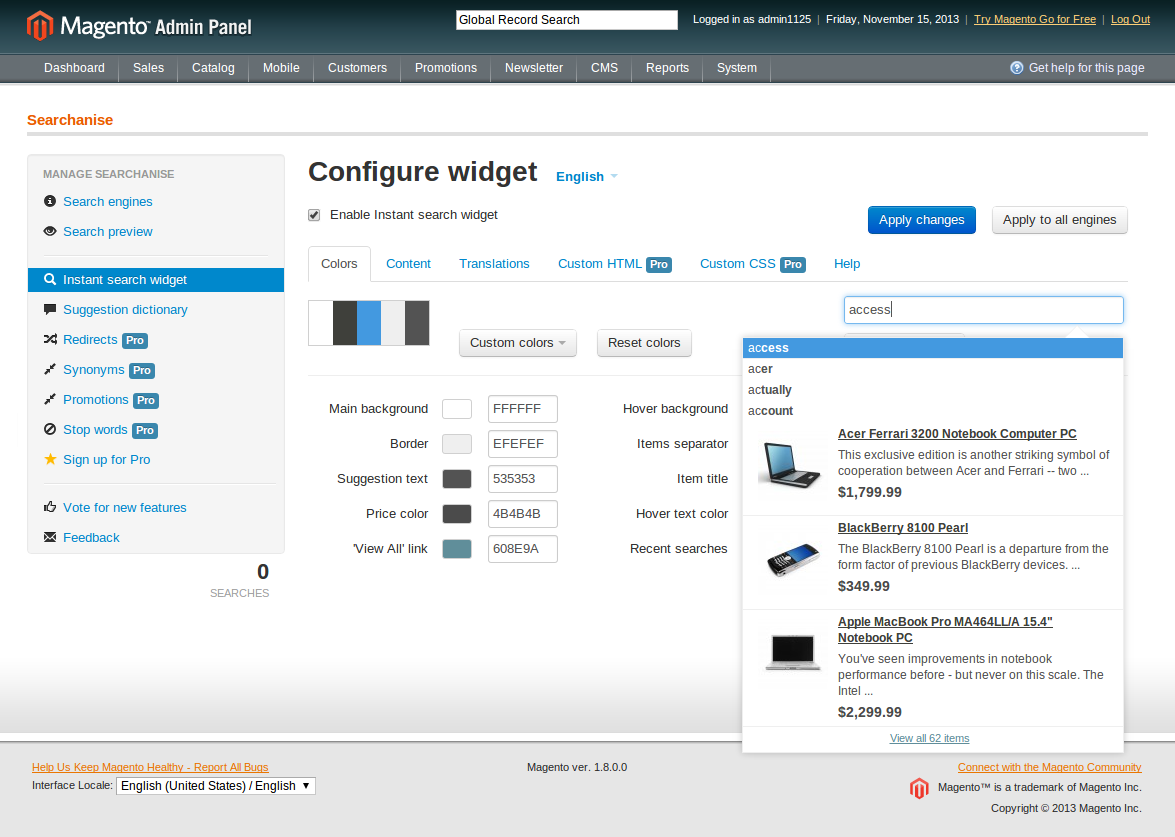Open Suggestion dictionary sidebar link
The image size is (1175, 837).
tap(125, 309)
